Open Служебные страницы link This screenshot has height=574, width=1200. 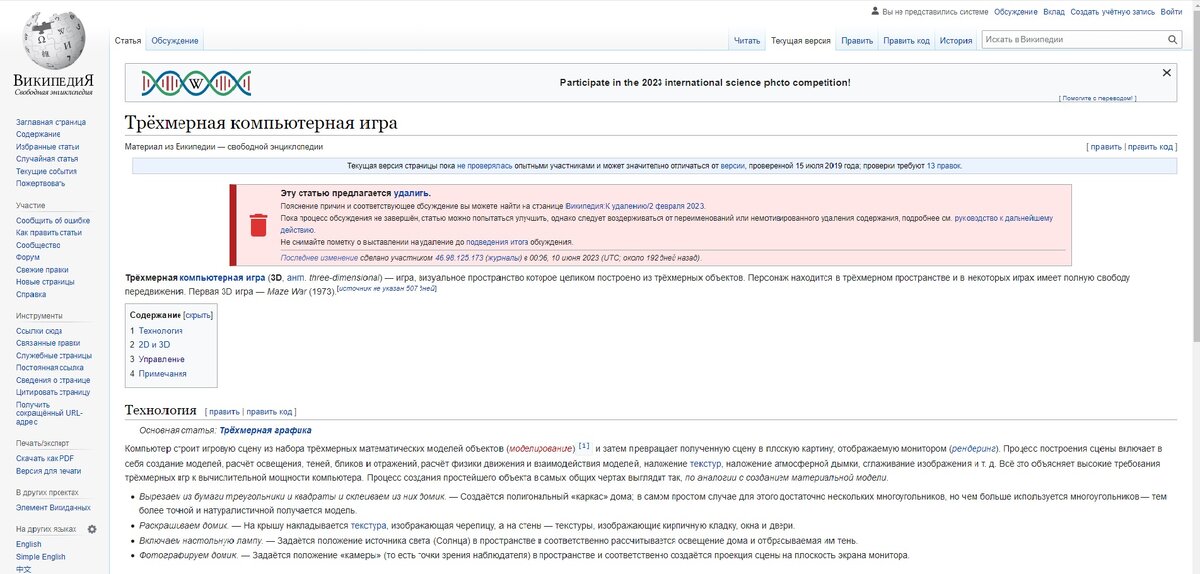pyautogui.click(x=53, y=355)
